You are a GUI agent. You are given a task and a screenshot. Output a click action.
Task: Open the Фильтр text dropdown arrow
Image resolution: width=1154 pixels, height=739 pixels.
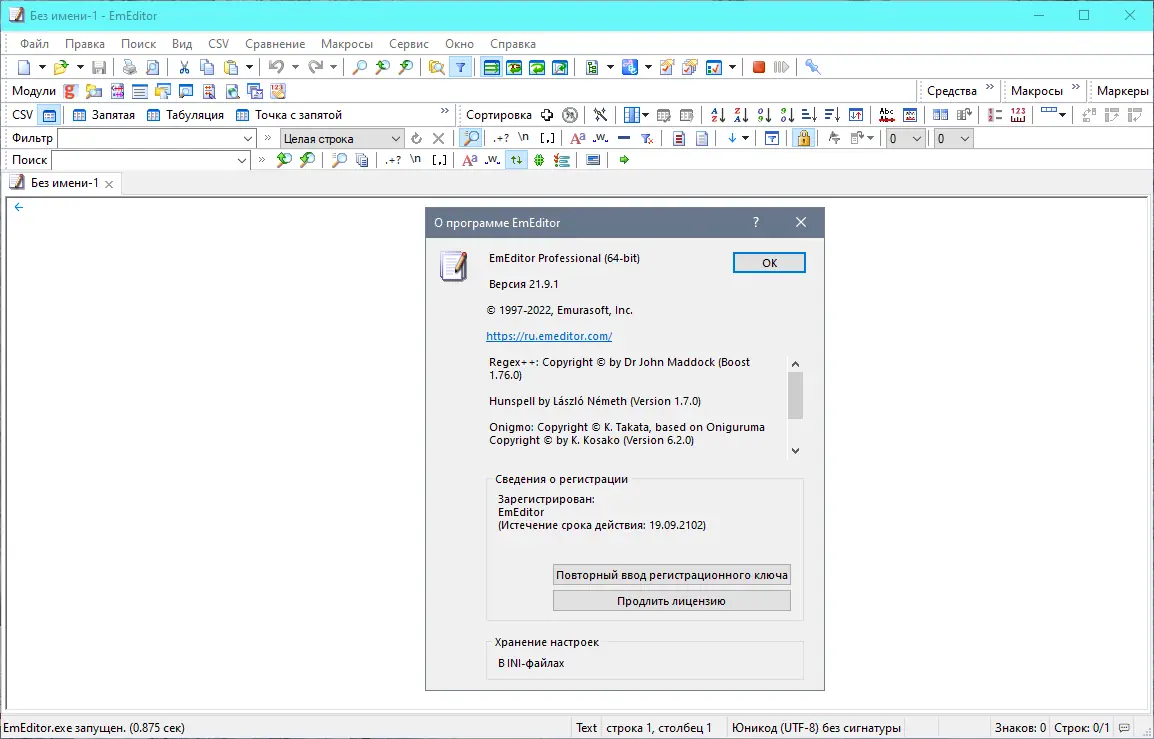pyautogui.click(x=247, y=138)
